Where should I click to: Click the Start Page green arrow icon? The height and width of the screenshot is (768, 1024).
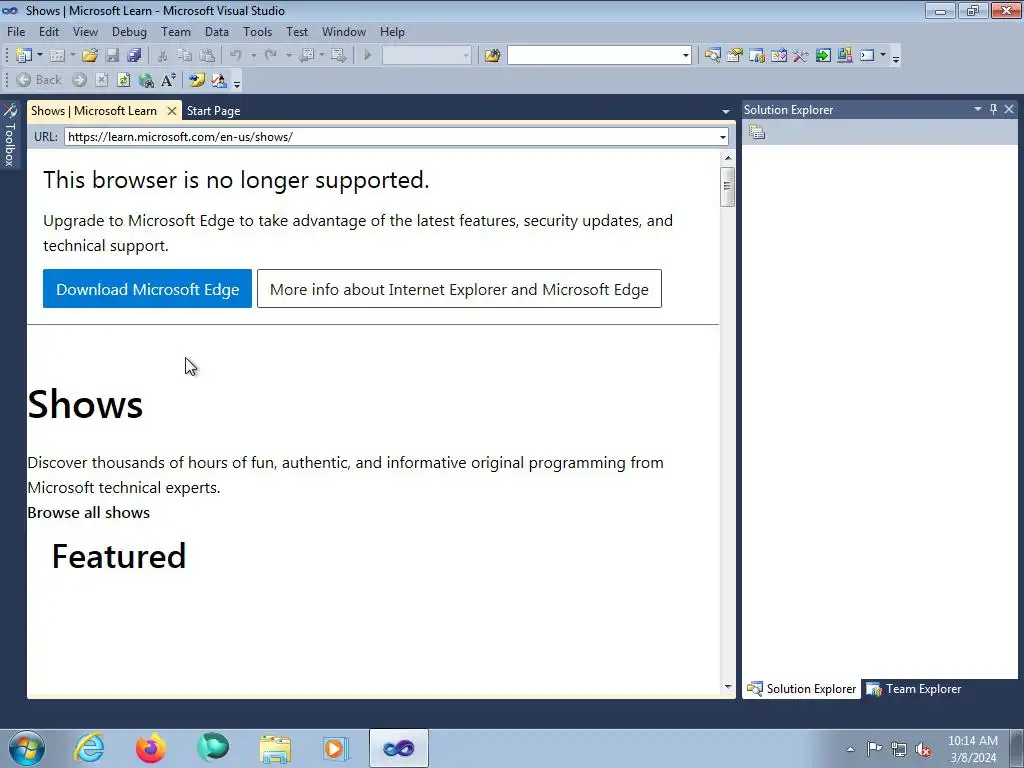(823, 56)
